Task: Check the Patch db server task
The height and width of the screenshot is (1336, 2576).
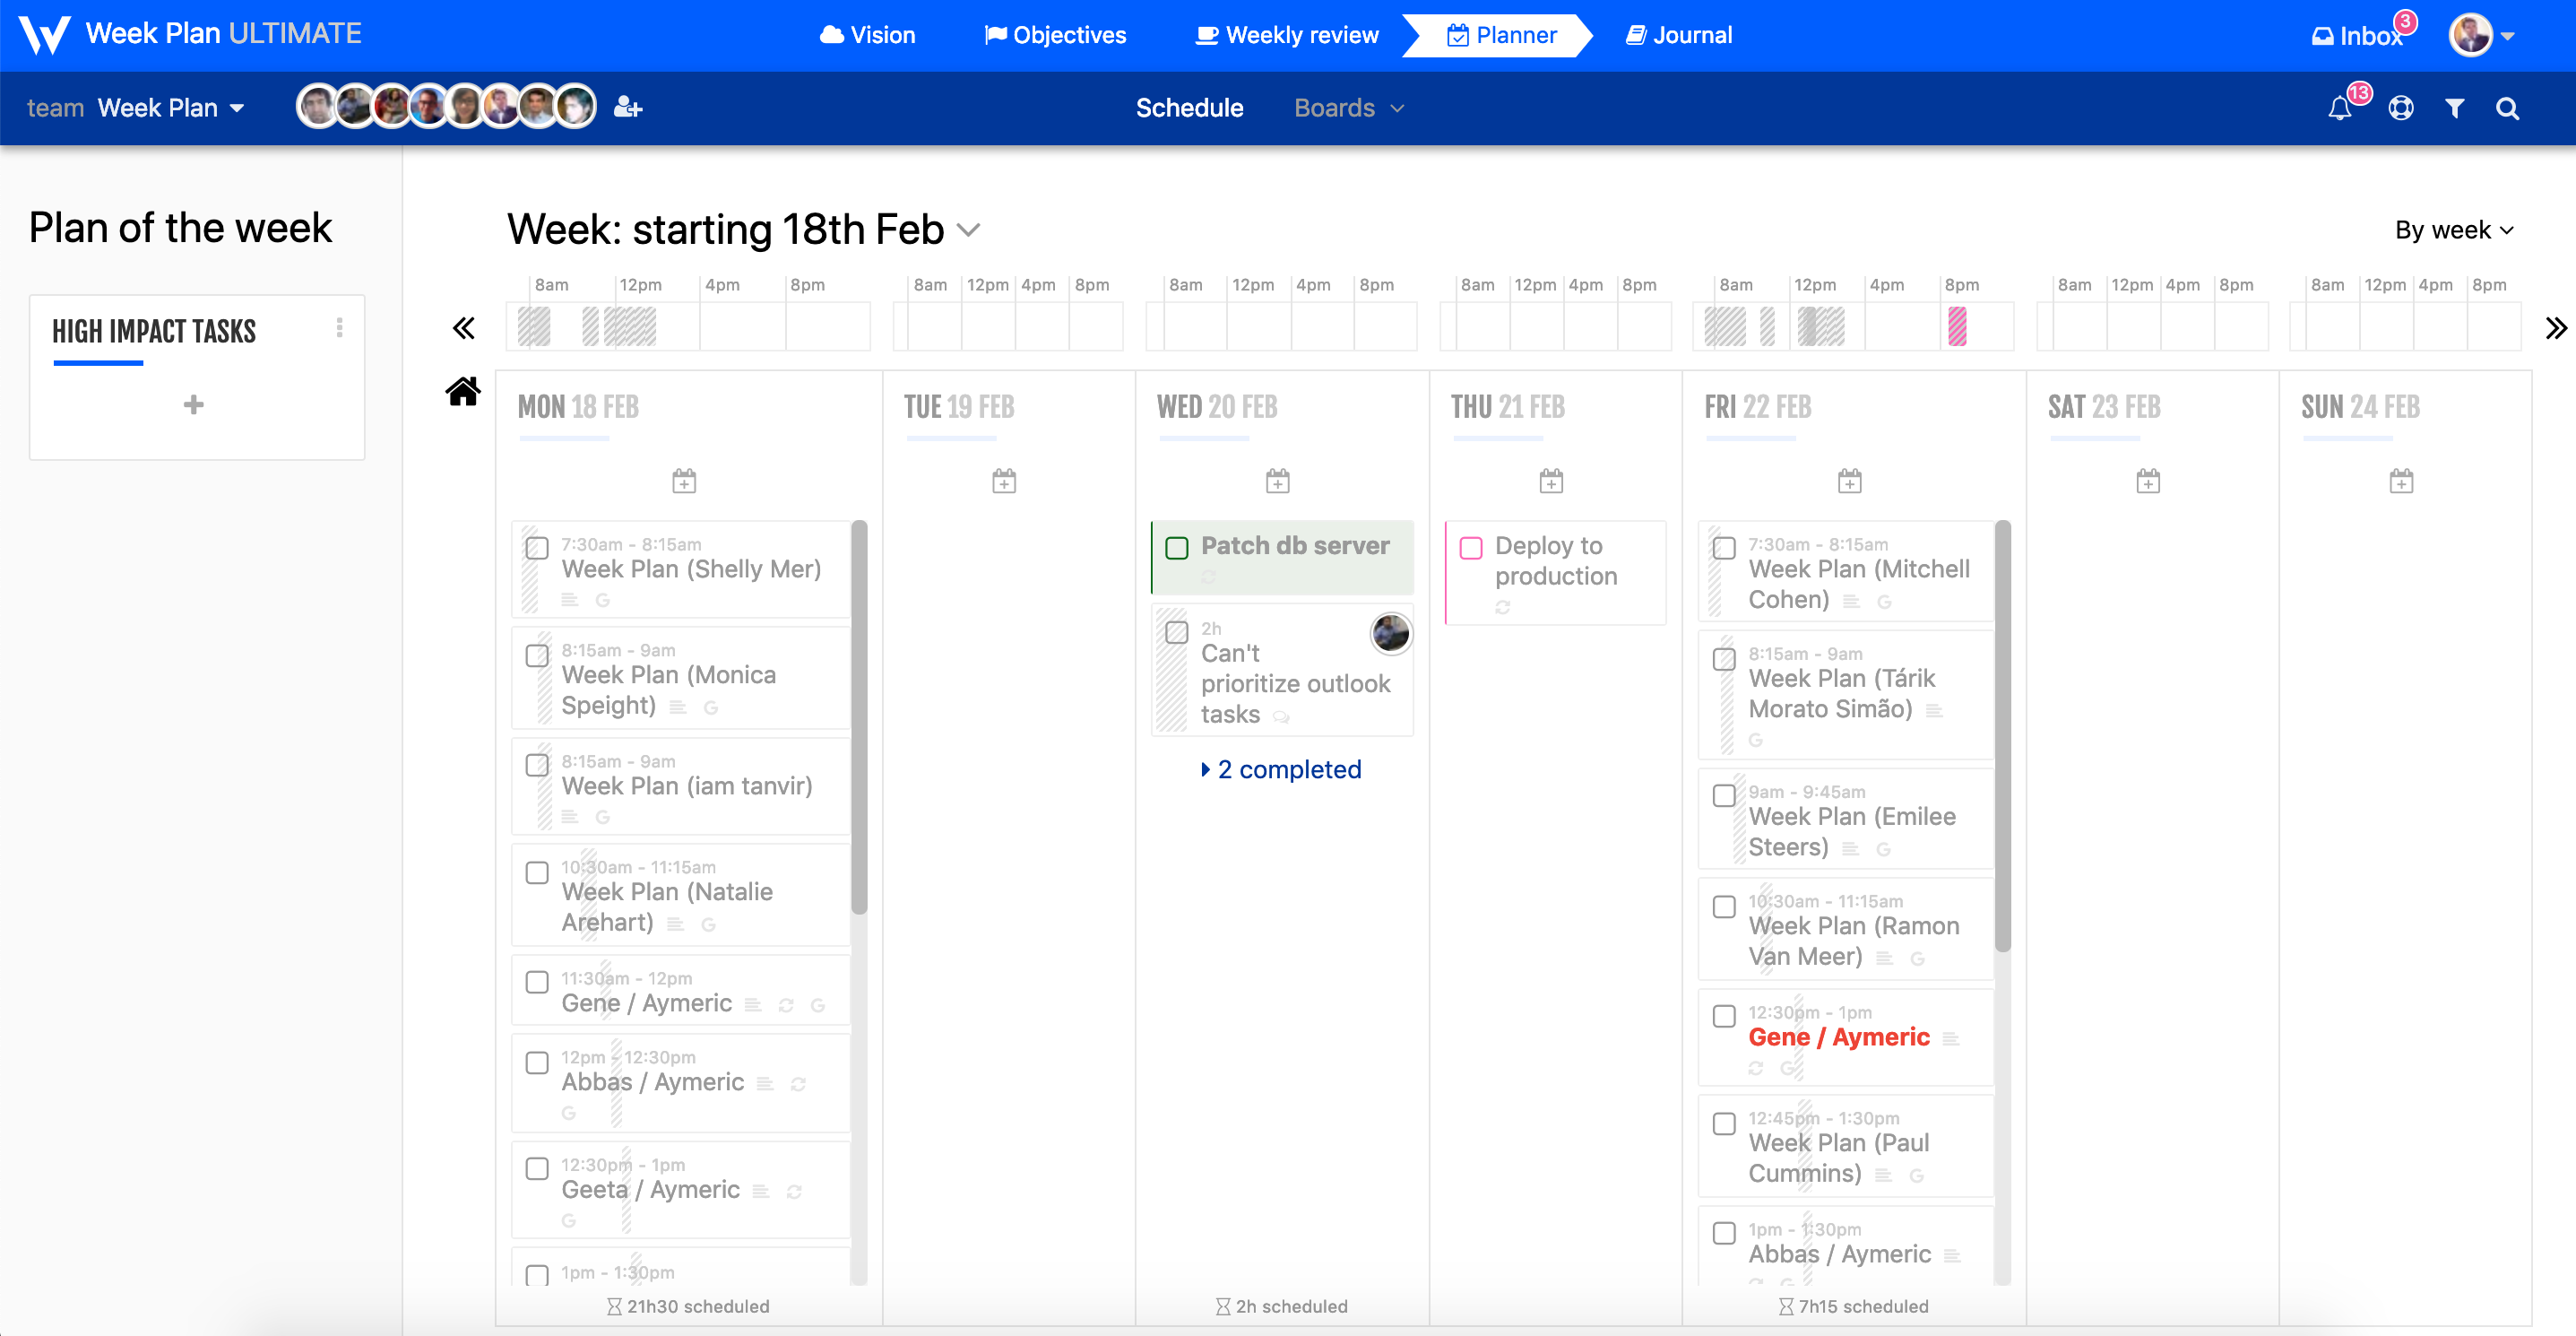Action: tap(1177, 548)
